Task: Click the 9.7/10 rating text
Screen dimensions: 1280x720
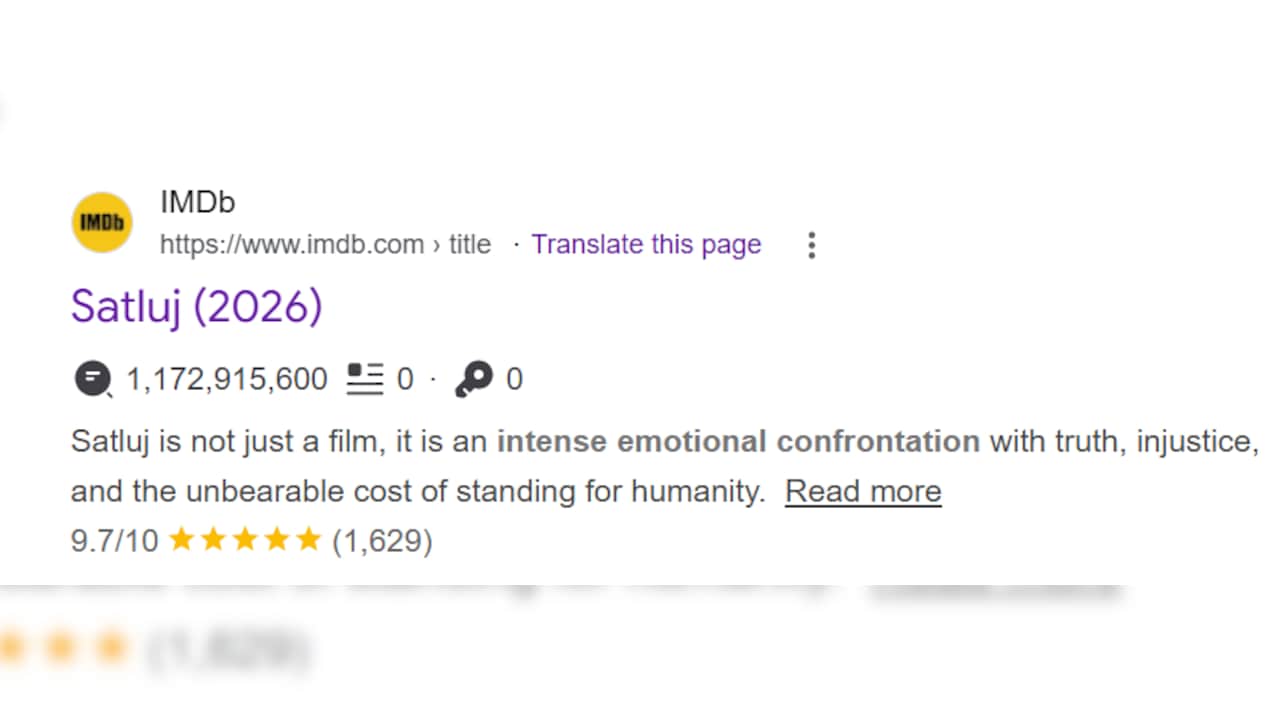Action: (114, 541)
